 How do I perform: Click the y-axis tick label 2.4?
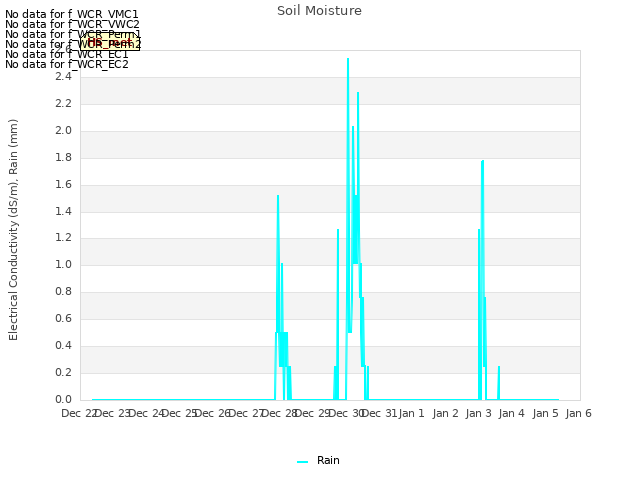[x=63, y=77]
